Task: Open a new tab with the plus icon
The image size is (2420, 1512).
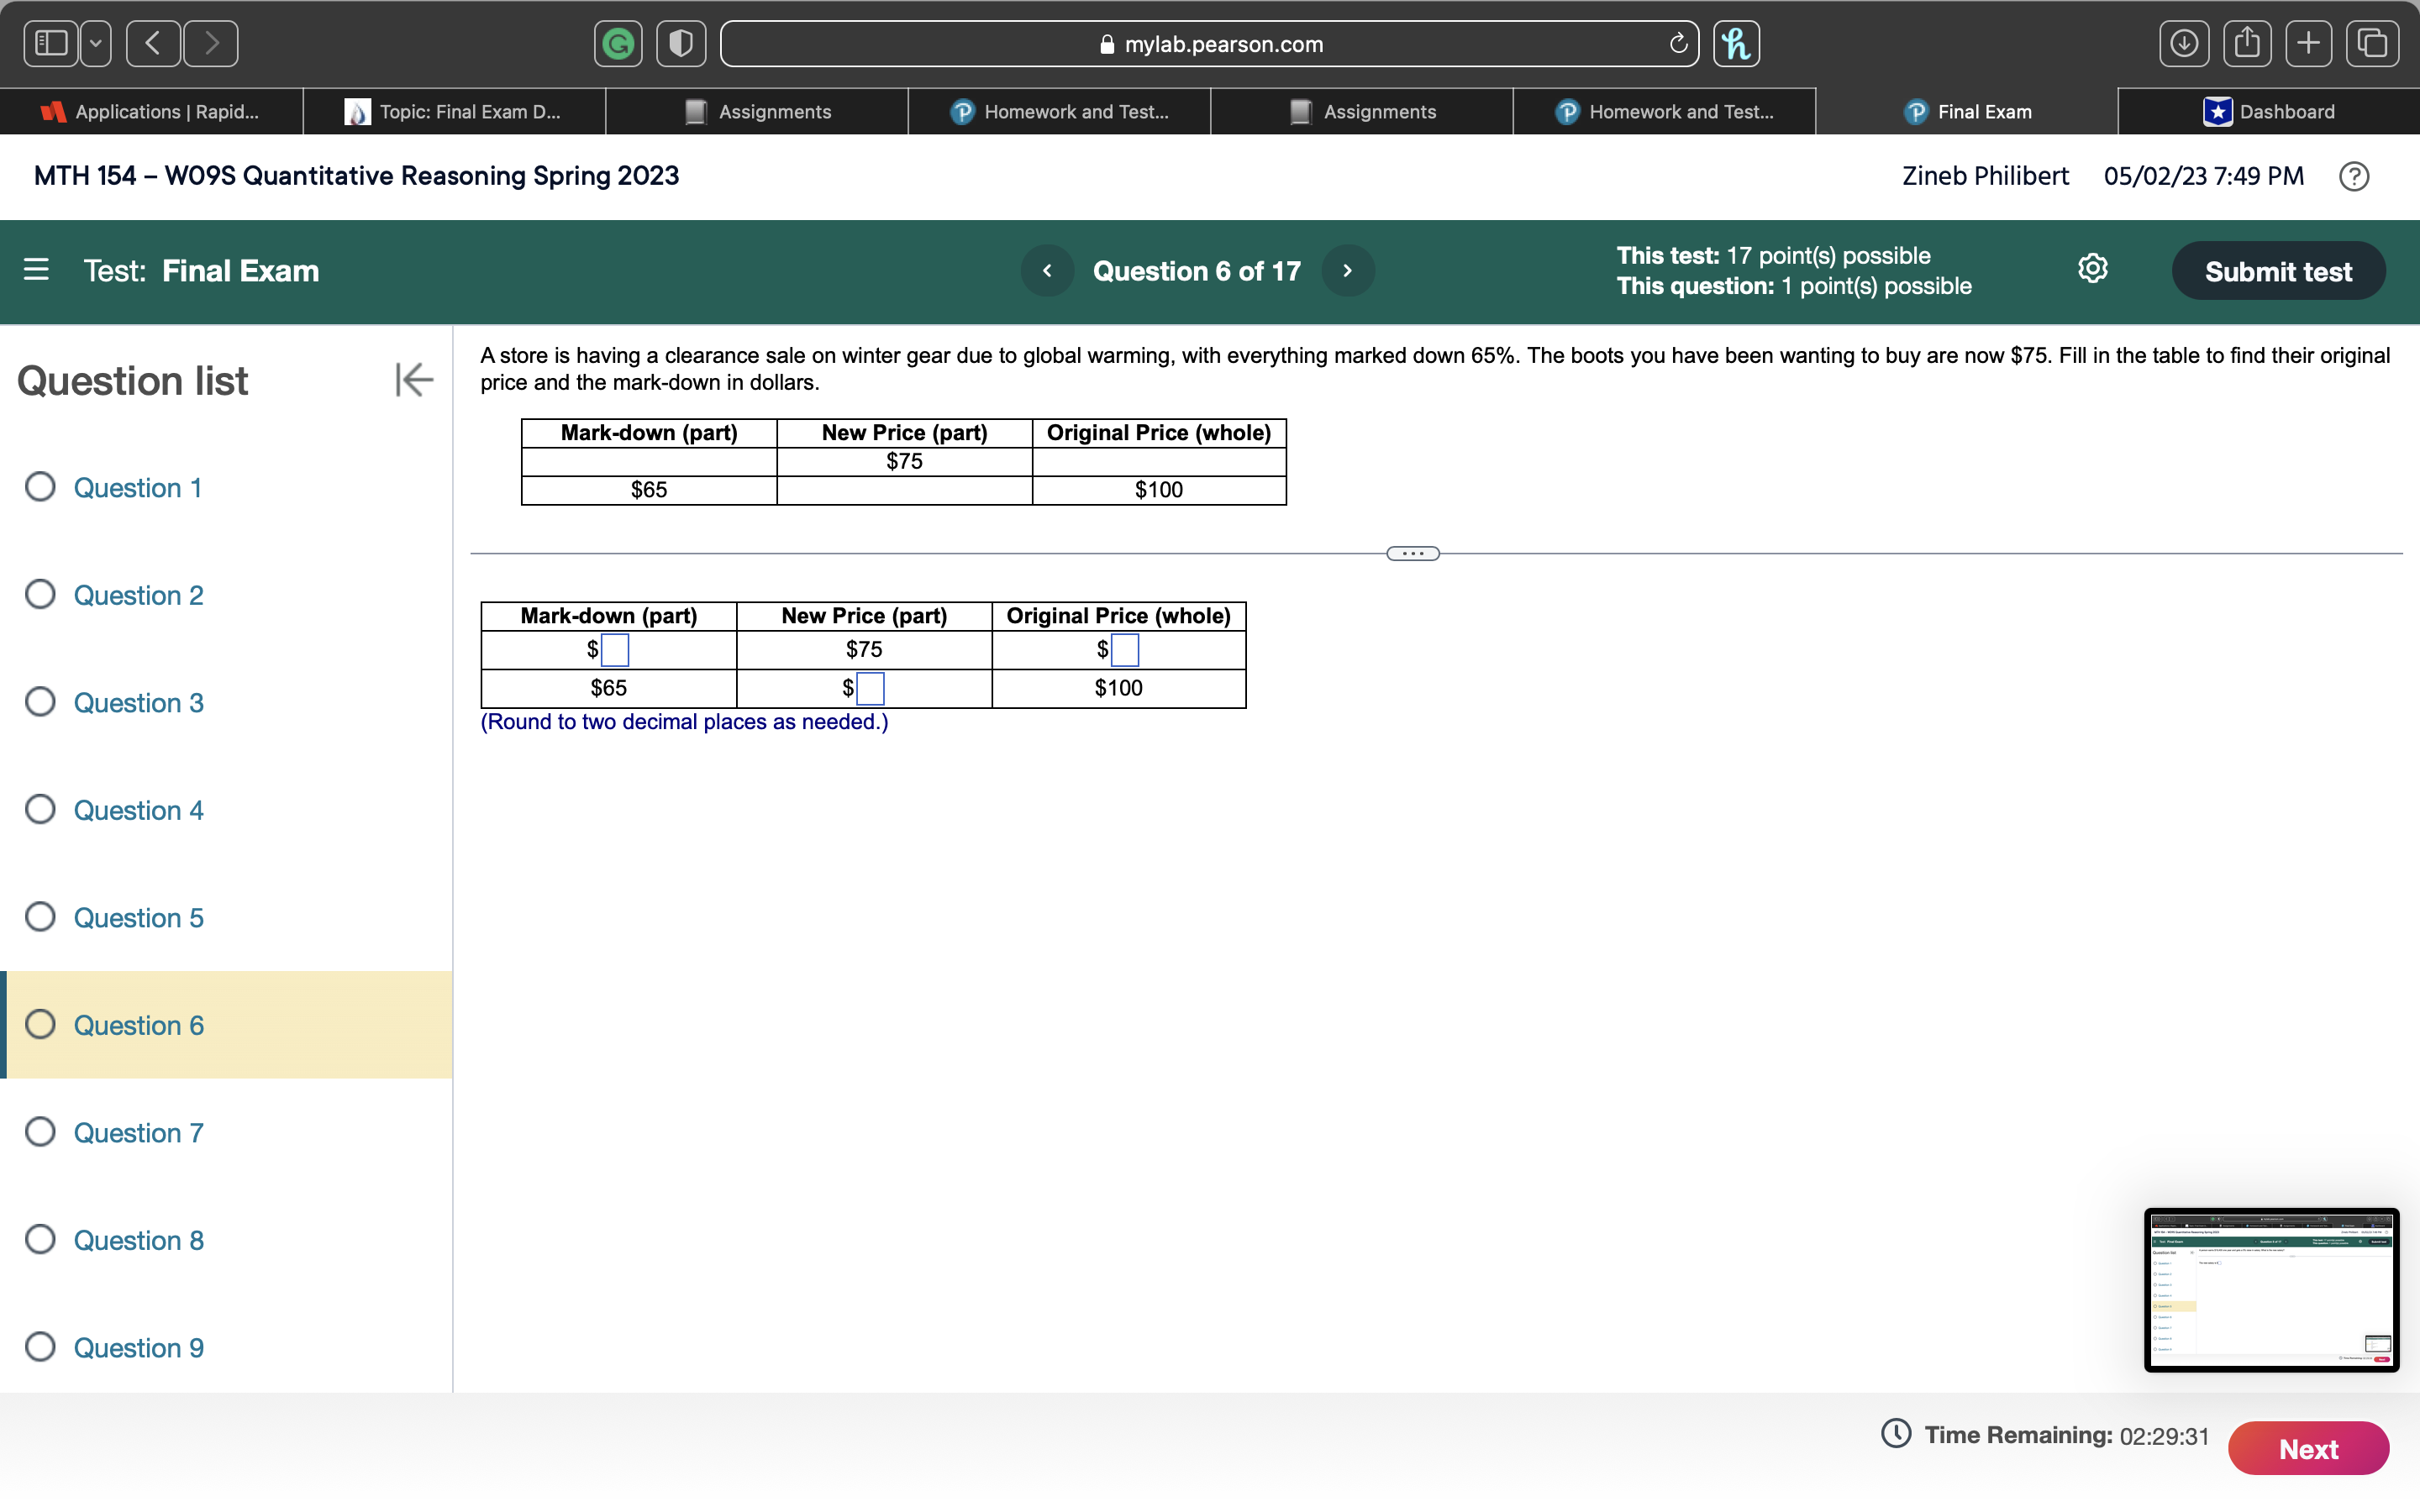Action: pos(2310,43)
